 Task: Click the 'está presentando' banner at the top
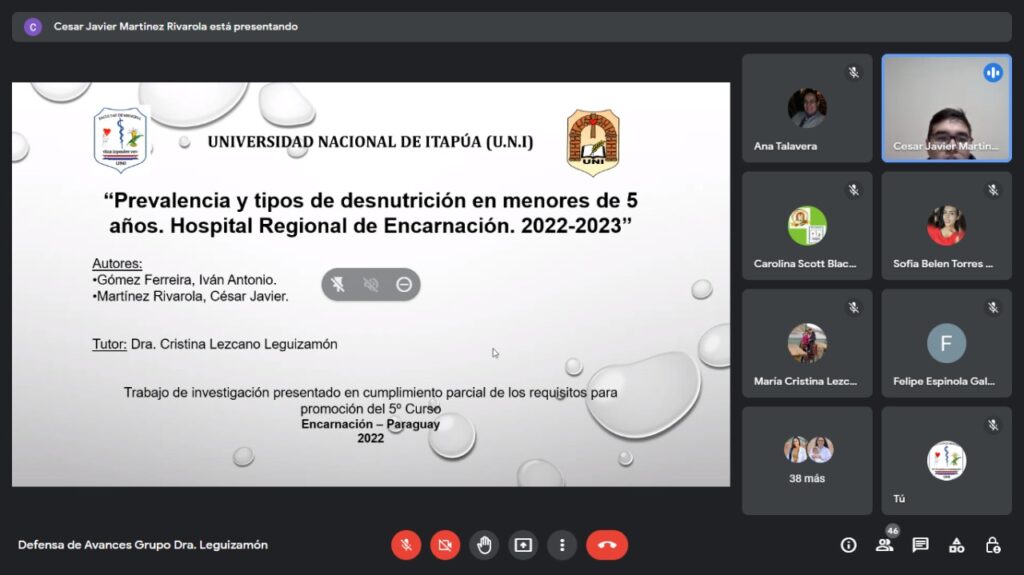point(175,27)
